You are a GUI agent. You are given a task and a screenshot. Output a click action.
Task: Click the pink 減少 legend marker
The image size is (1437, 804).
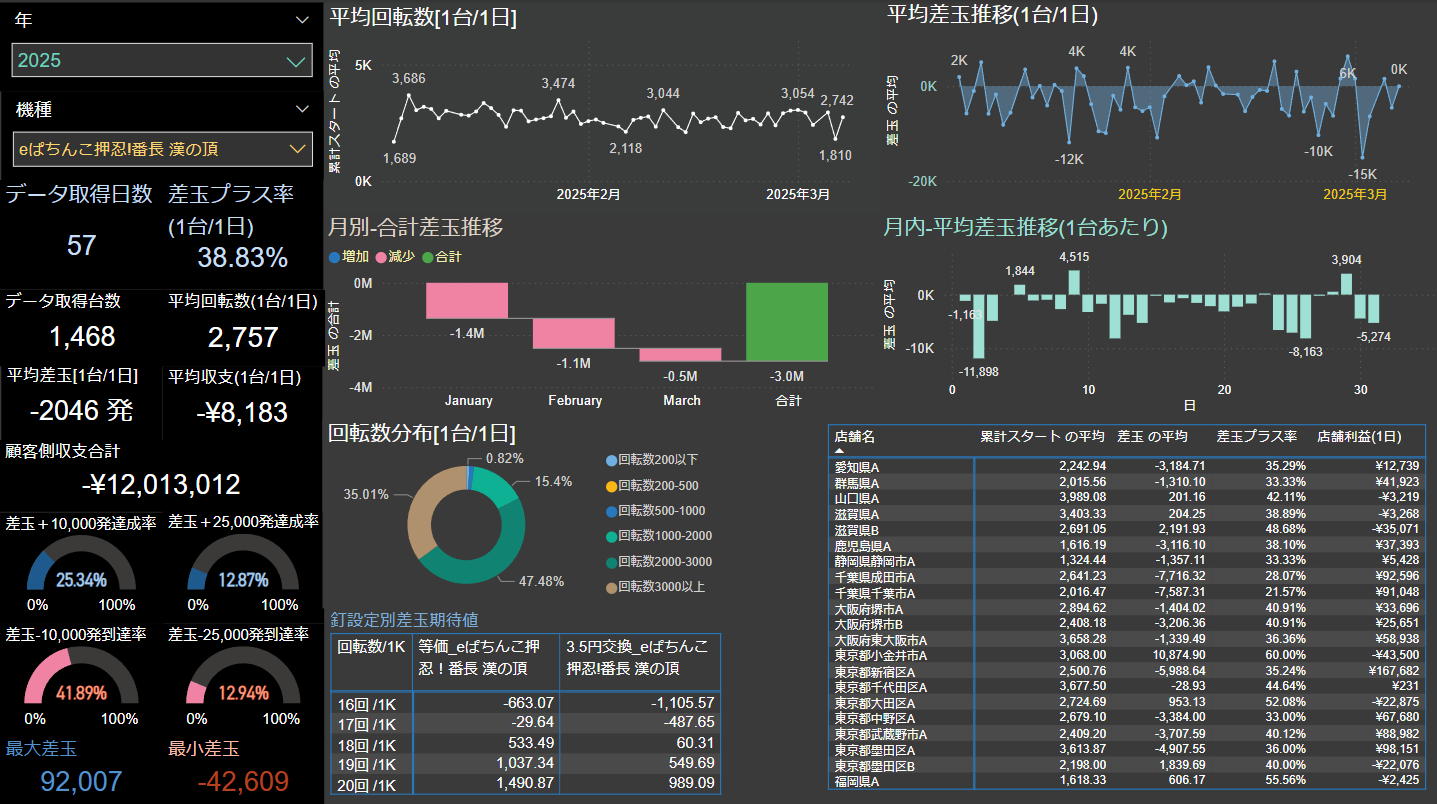pos(381,257)
